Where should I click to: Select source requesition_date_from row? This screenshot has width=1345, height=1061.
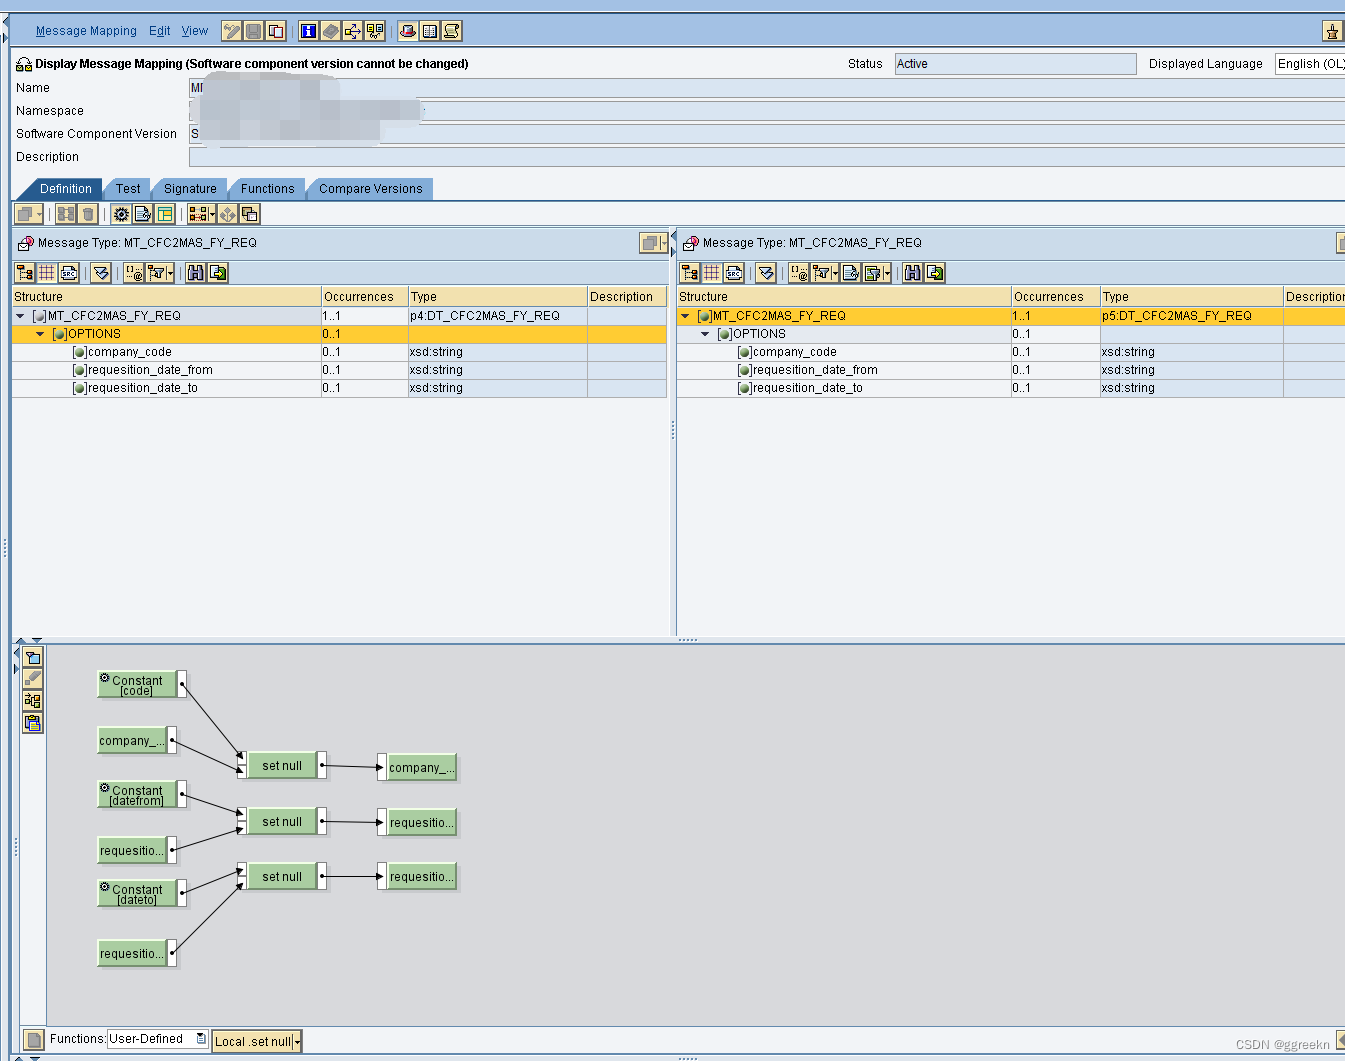pos(339,370)
